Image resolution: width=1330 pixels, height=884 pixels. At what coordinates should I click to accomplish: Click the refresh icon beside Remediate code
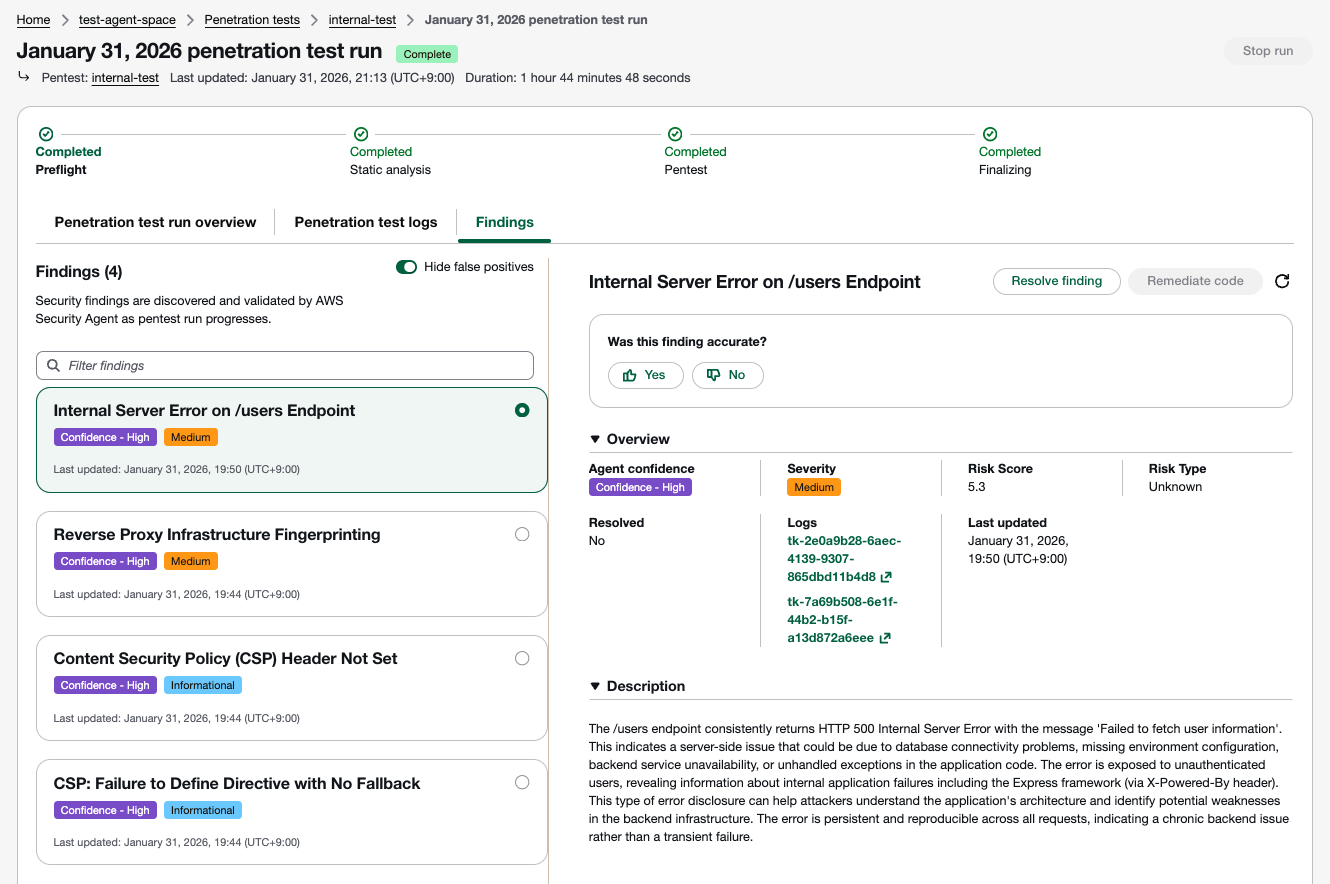coord(1282,281)
